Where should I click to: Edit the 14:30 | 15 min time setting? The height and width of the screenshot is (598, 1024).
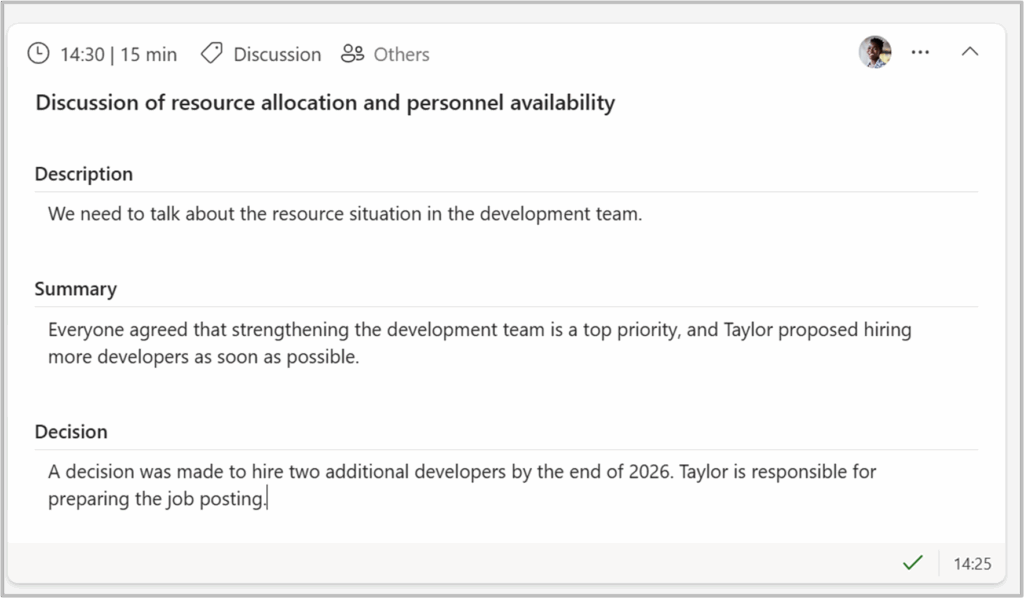tap(118, 55)
